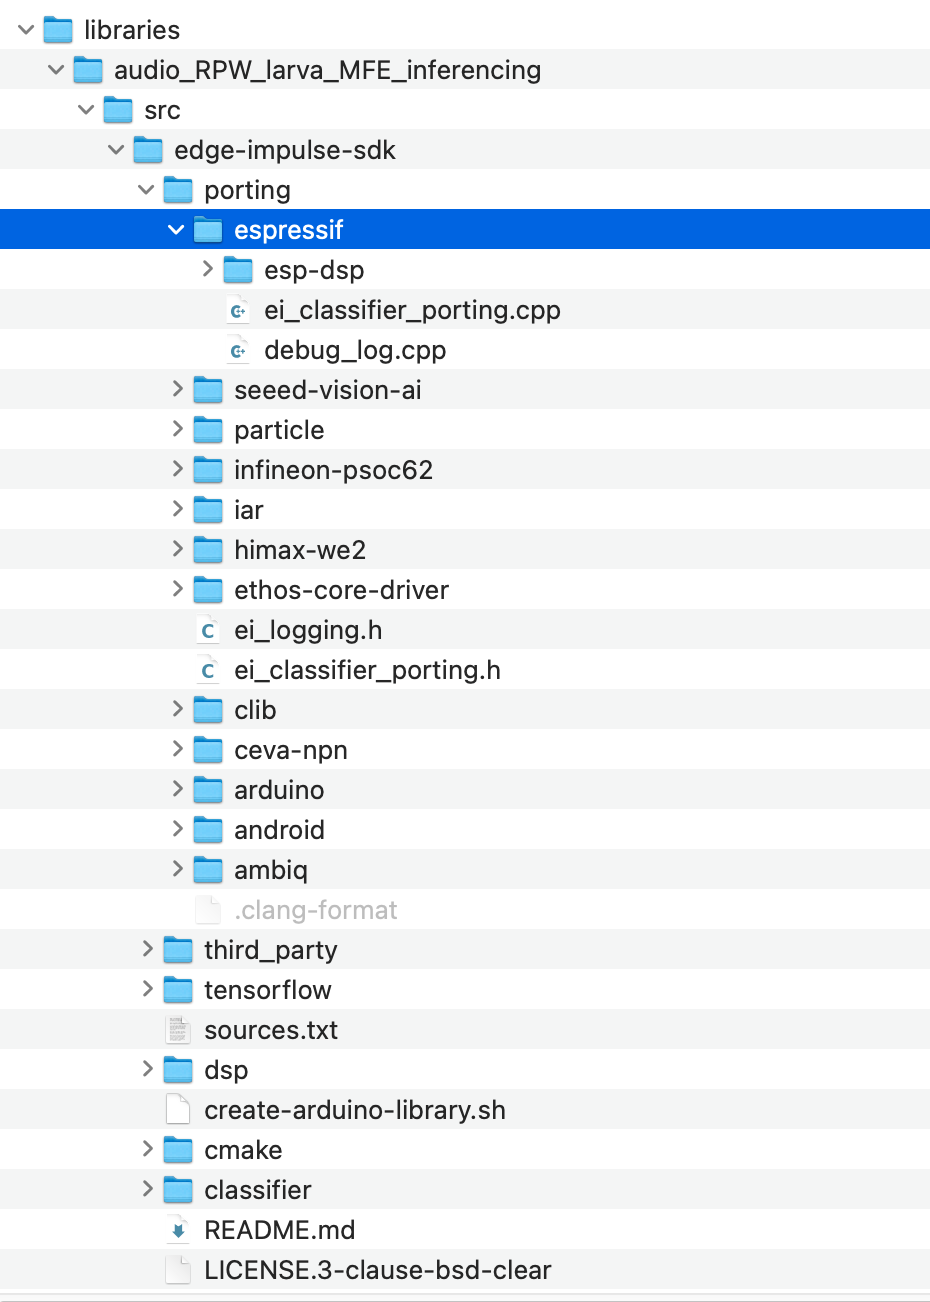
Task: Click the clib folder icon
Action: tap(208, 710)
